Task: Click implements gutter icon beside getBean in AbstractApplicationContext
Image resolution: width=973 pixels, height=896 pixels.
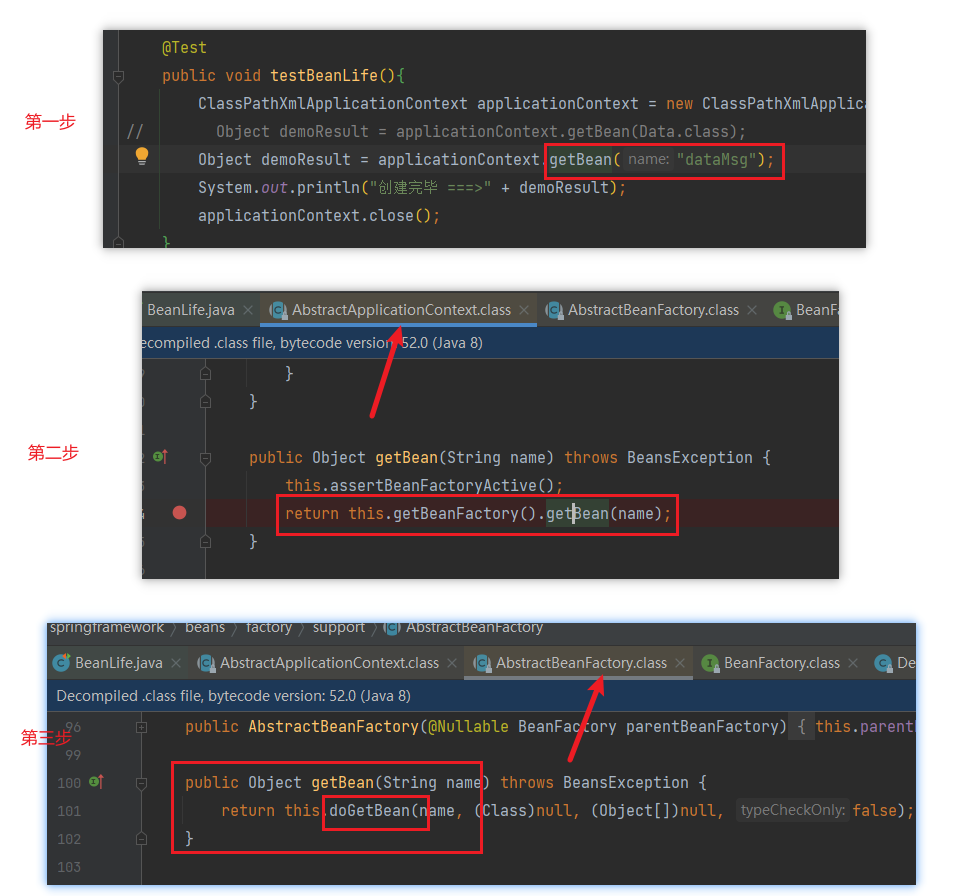Action: [x=160, y=457]
